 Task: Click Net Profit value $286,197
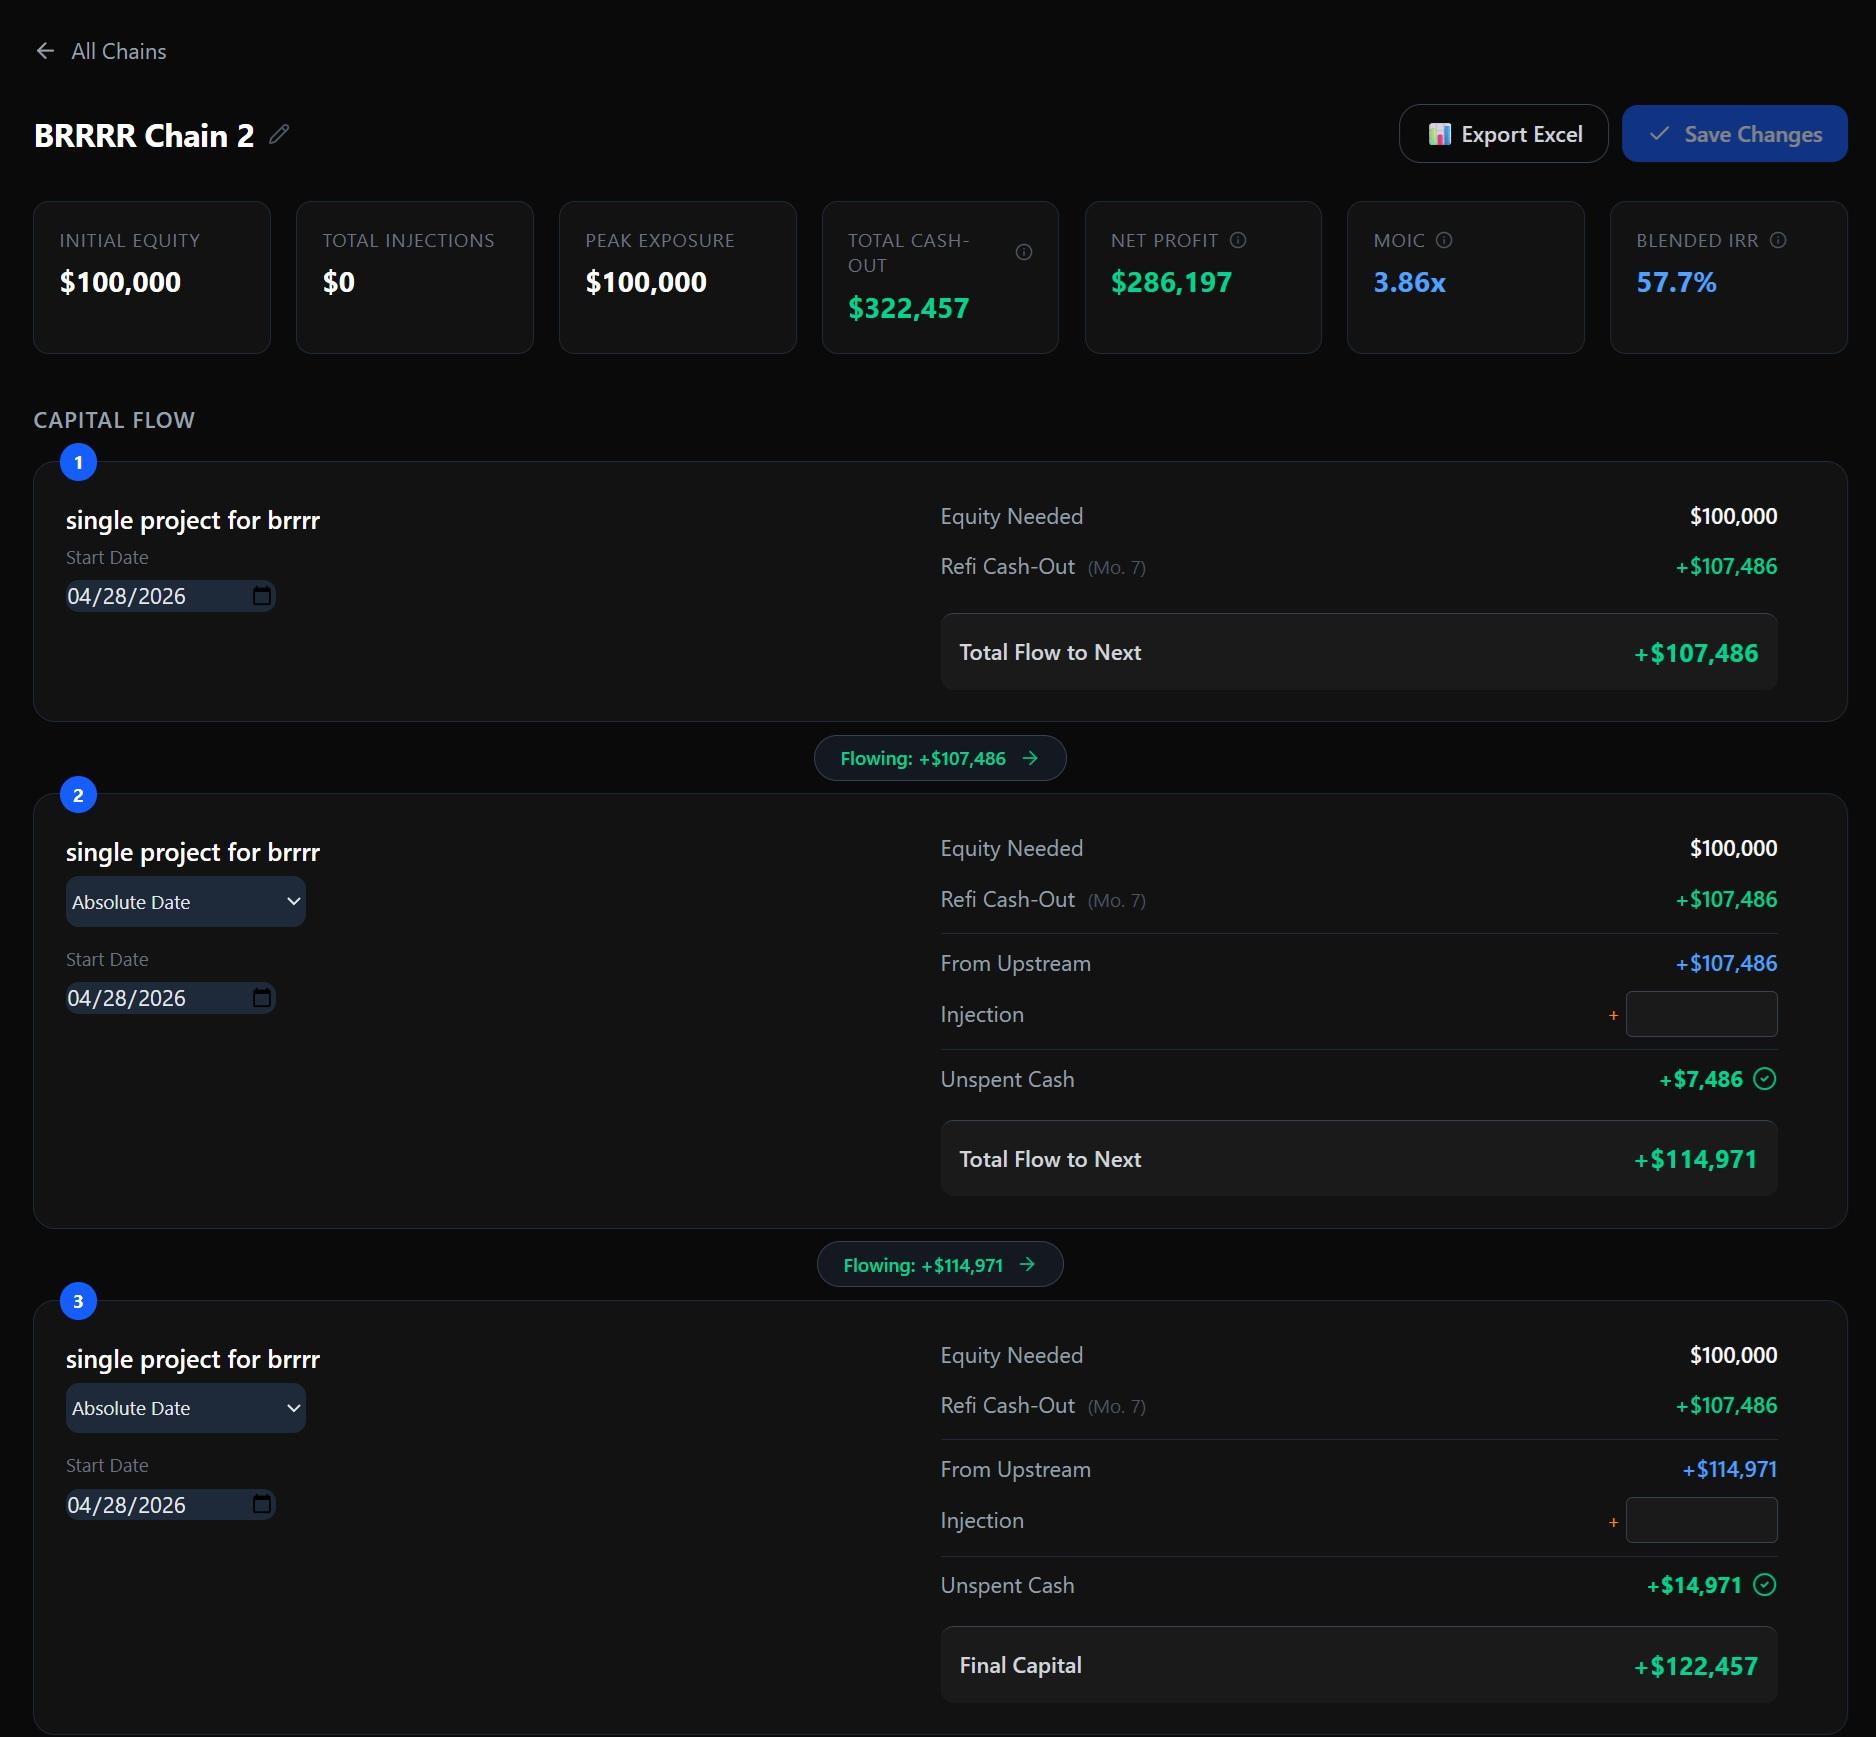(1171, 282)
